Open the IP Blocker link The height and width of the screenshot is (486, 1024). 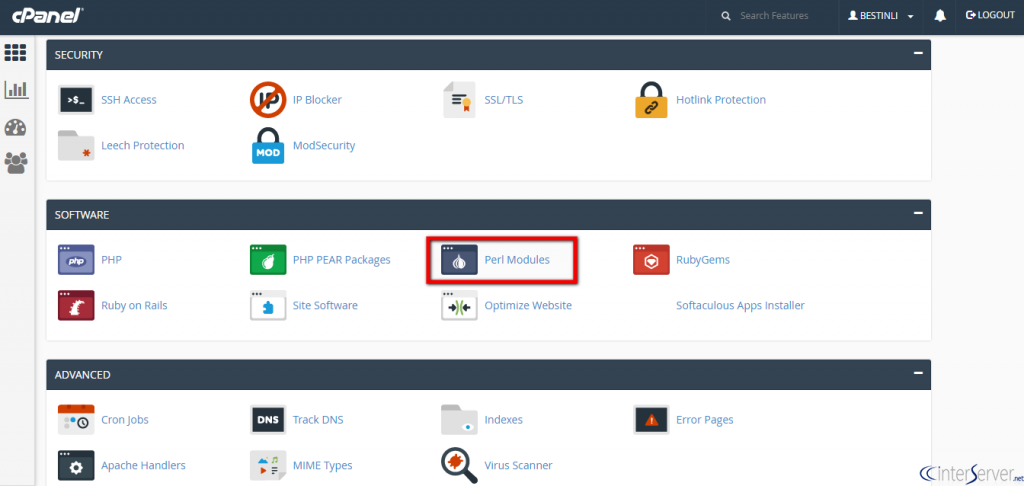(317, 100)
